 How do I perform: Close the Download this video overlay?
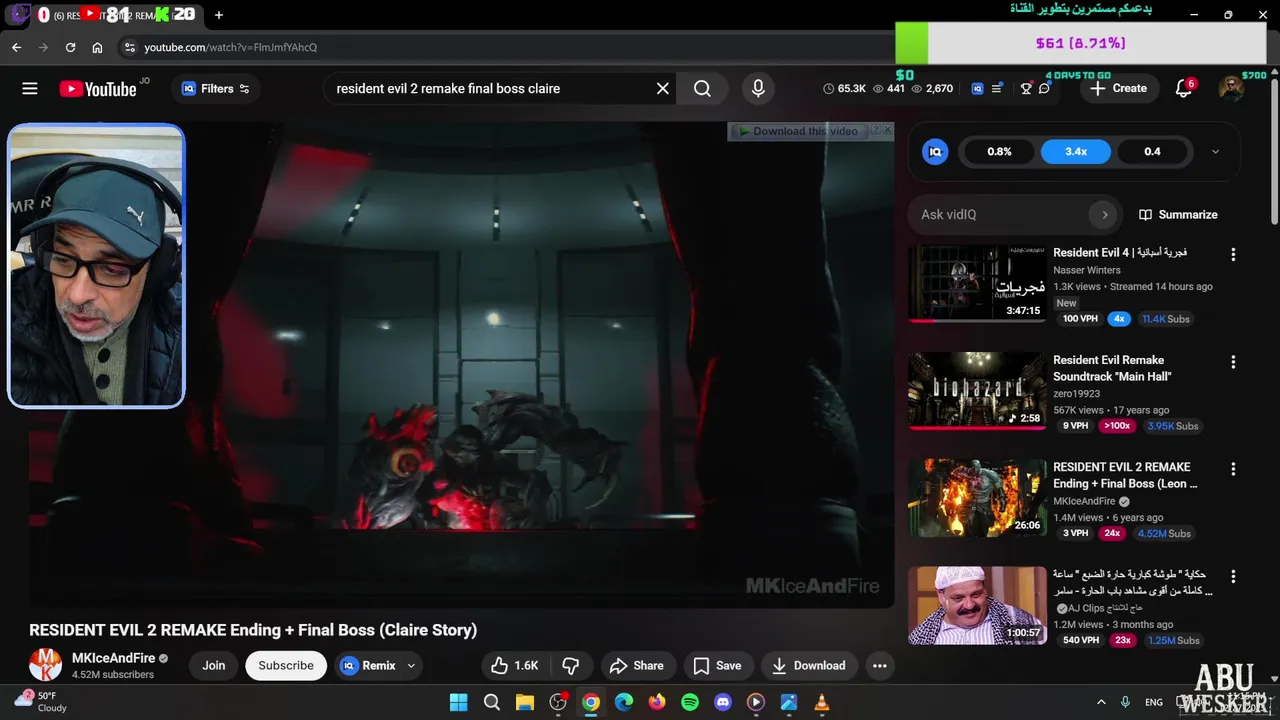click(x=887, y=129)
